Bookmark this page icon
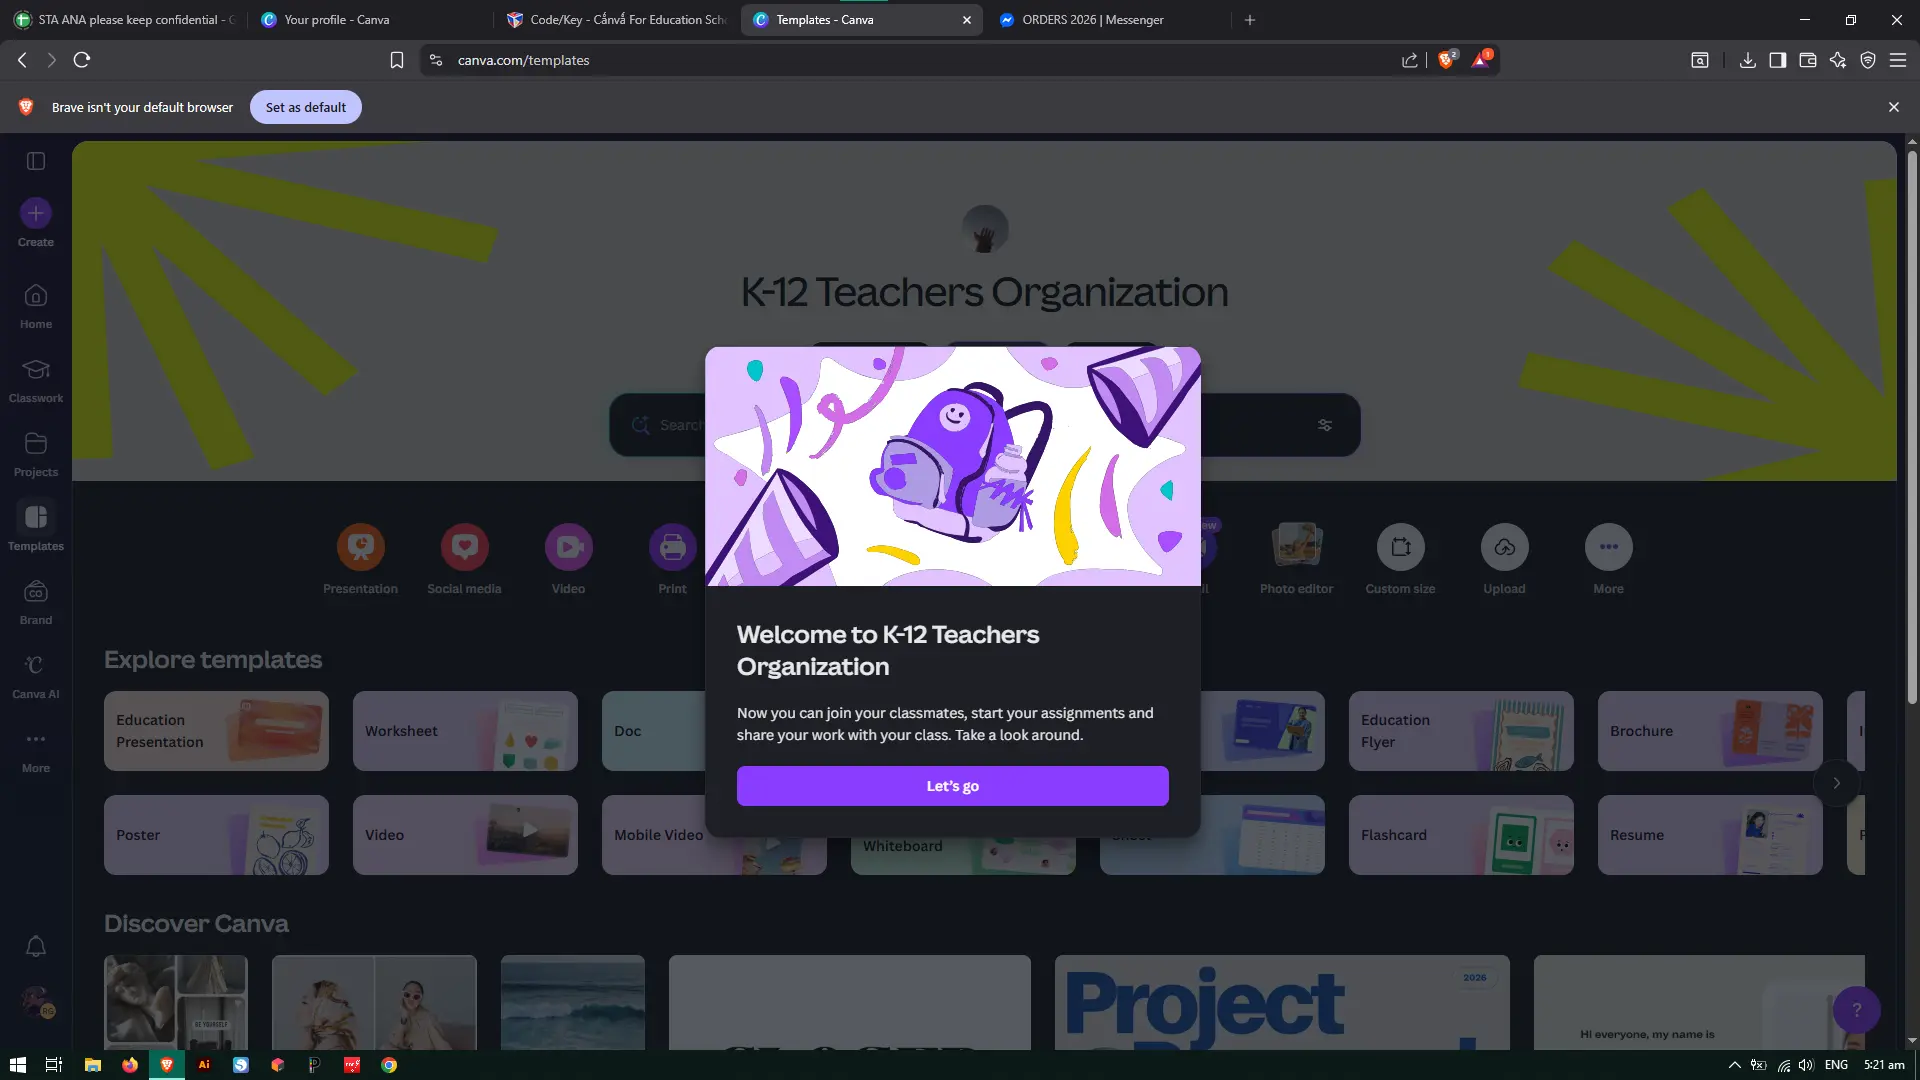The height and width of the screenshot is (1080, 1920). pyautogui.click(x=397, y=60)
